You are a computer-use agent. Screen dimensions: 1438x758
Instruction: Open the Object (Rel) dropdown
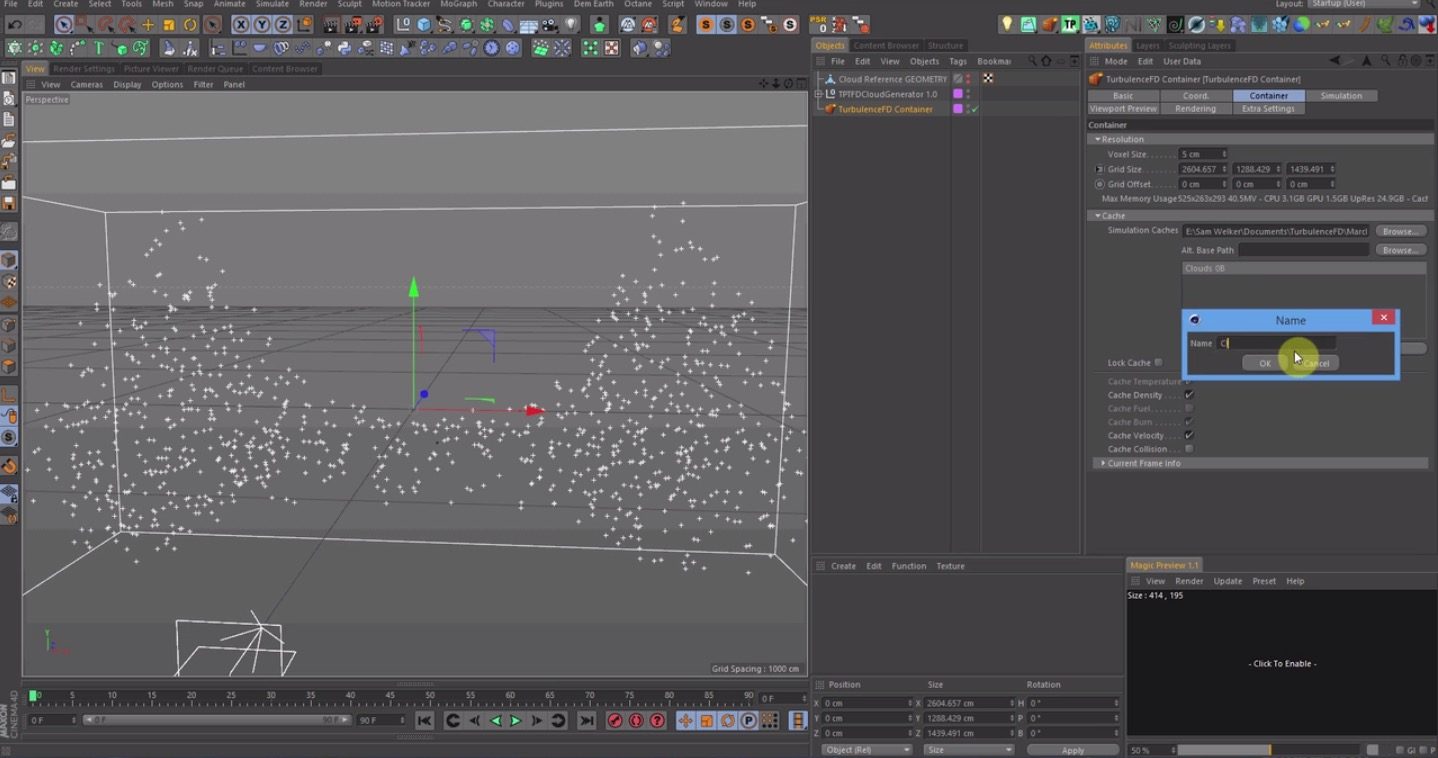866,749
